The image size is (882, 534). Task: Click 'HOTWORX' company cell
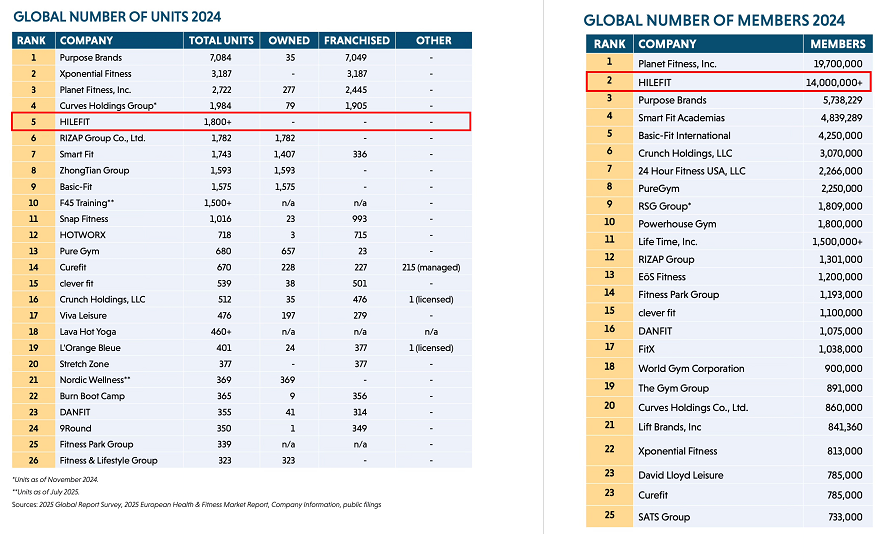(83, 235)
